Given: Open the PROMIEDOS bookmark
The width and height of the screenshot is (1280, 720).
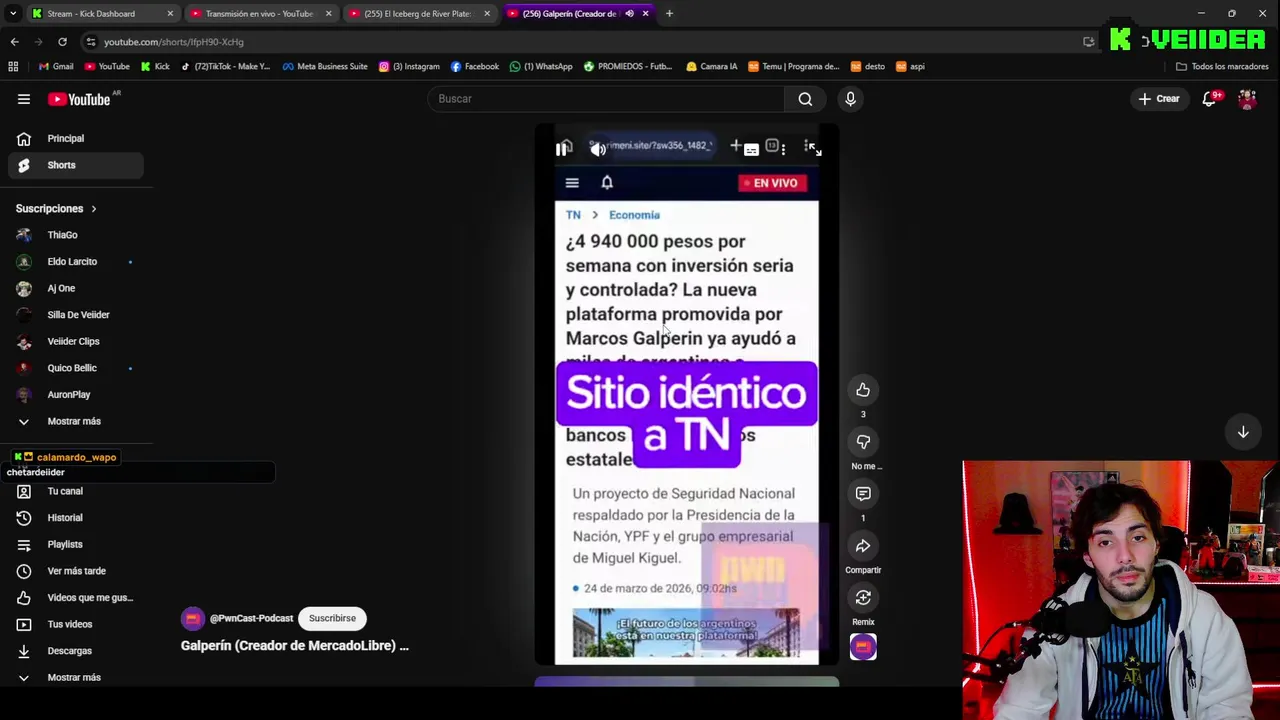Looking at the screenshot, I should (628, 67).
